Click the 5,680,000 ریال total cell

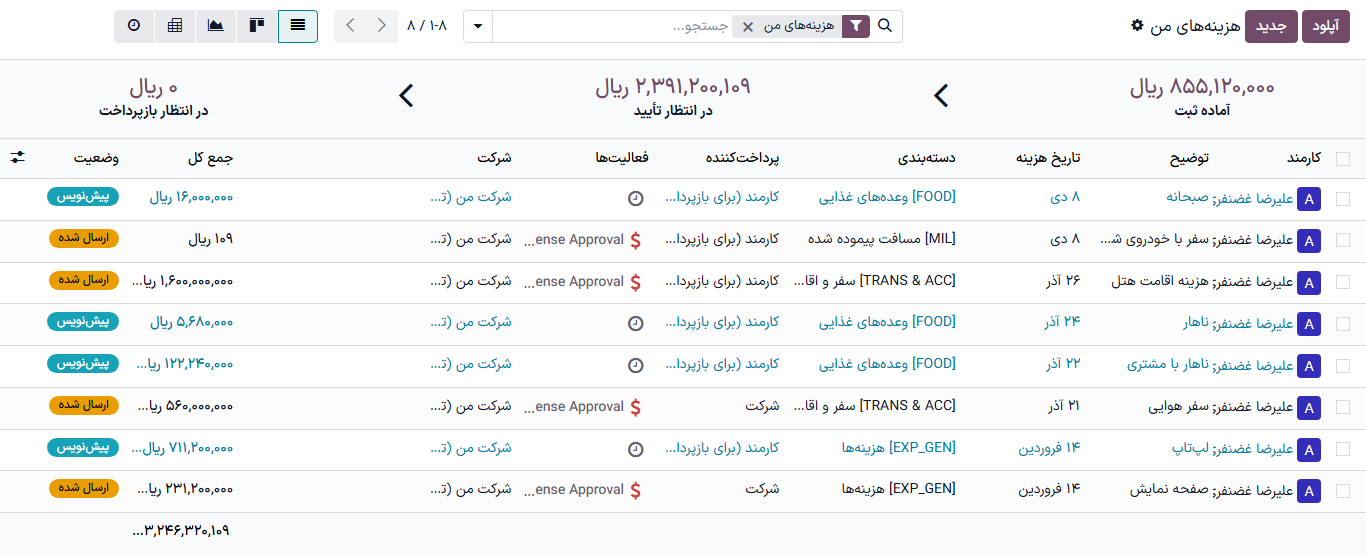tap(191, 322)
